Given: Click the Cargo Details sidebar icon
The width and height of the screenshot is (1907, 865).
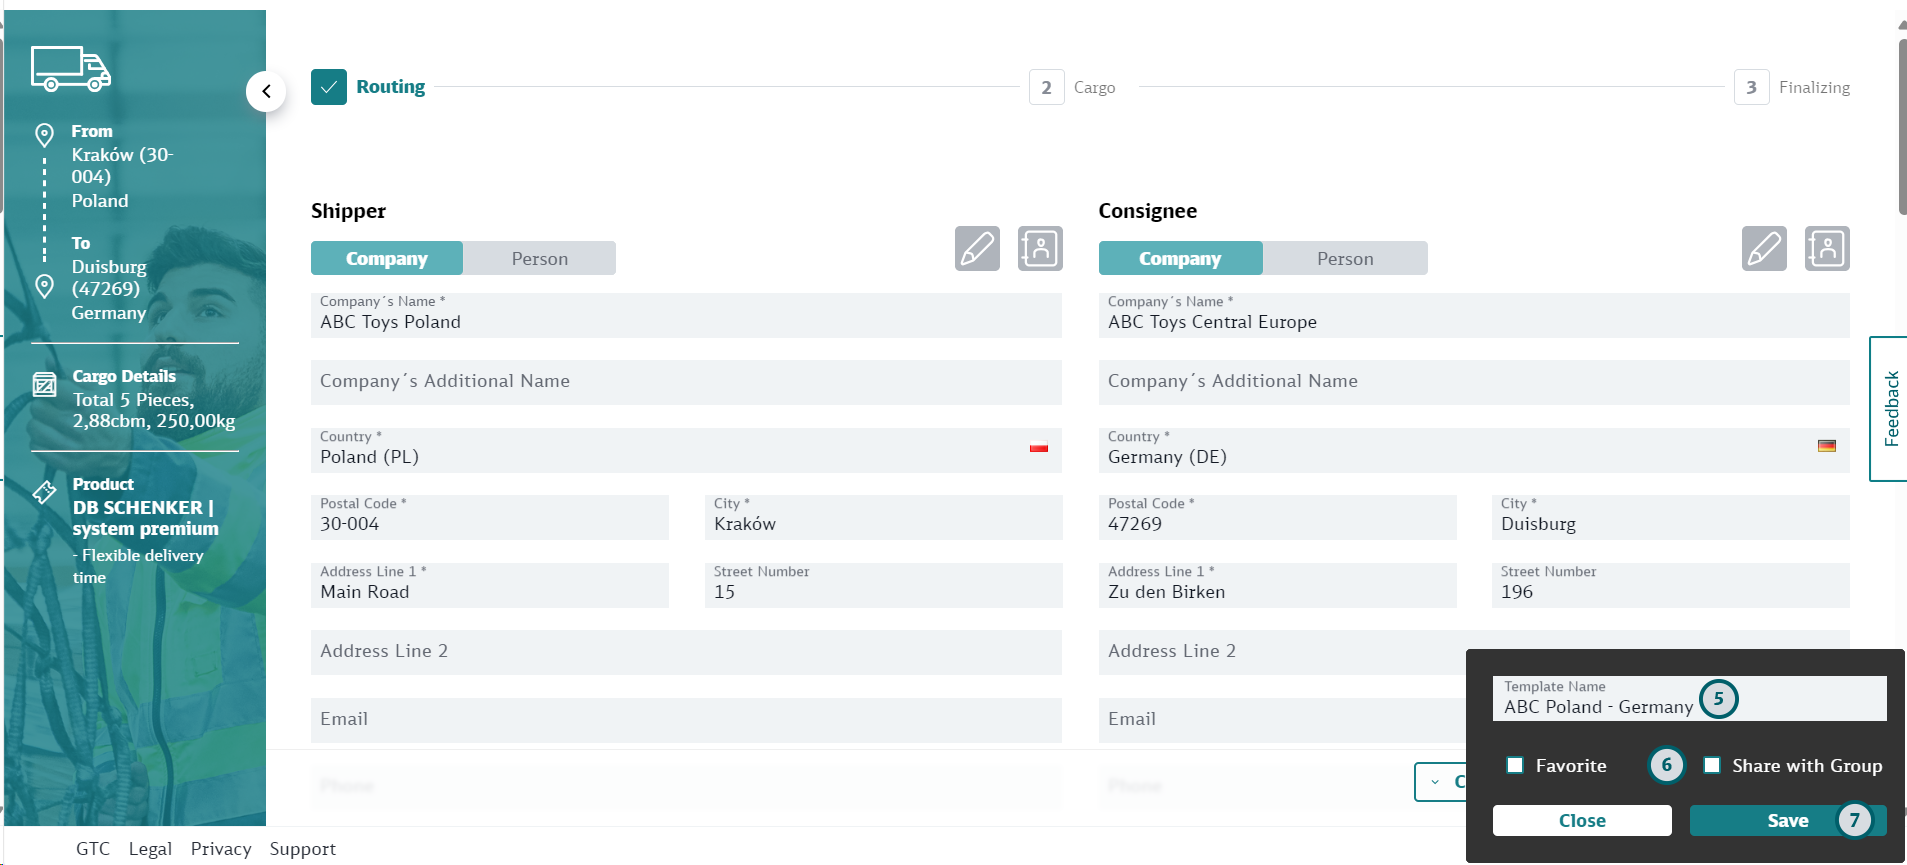Looking at the screenshot, I should (x=45, y=385).
